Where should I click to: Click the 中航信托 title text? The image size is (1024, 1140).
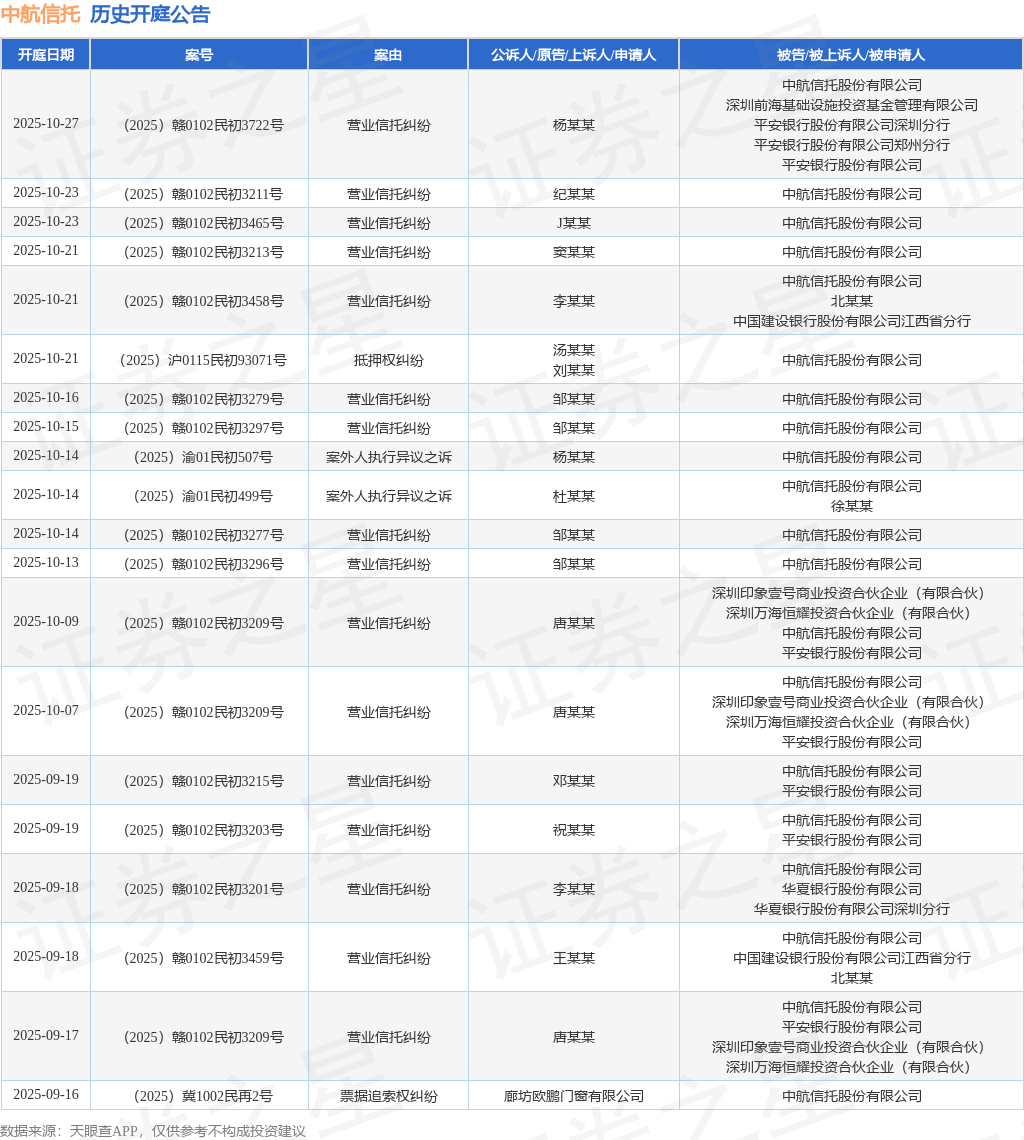coord(41,14)
